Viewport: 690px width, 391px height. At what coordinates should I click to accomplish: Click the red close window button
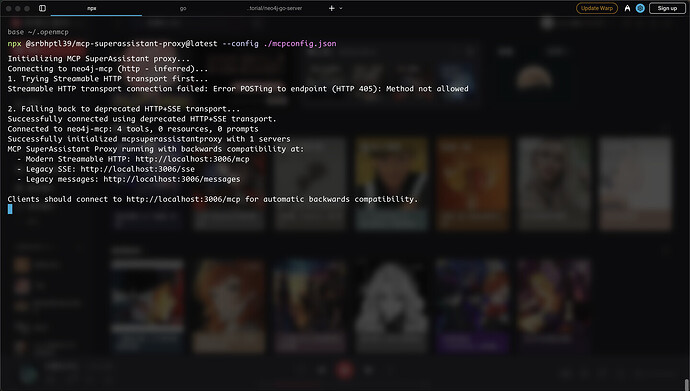click(8, 8)
